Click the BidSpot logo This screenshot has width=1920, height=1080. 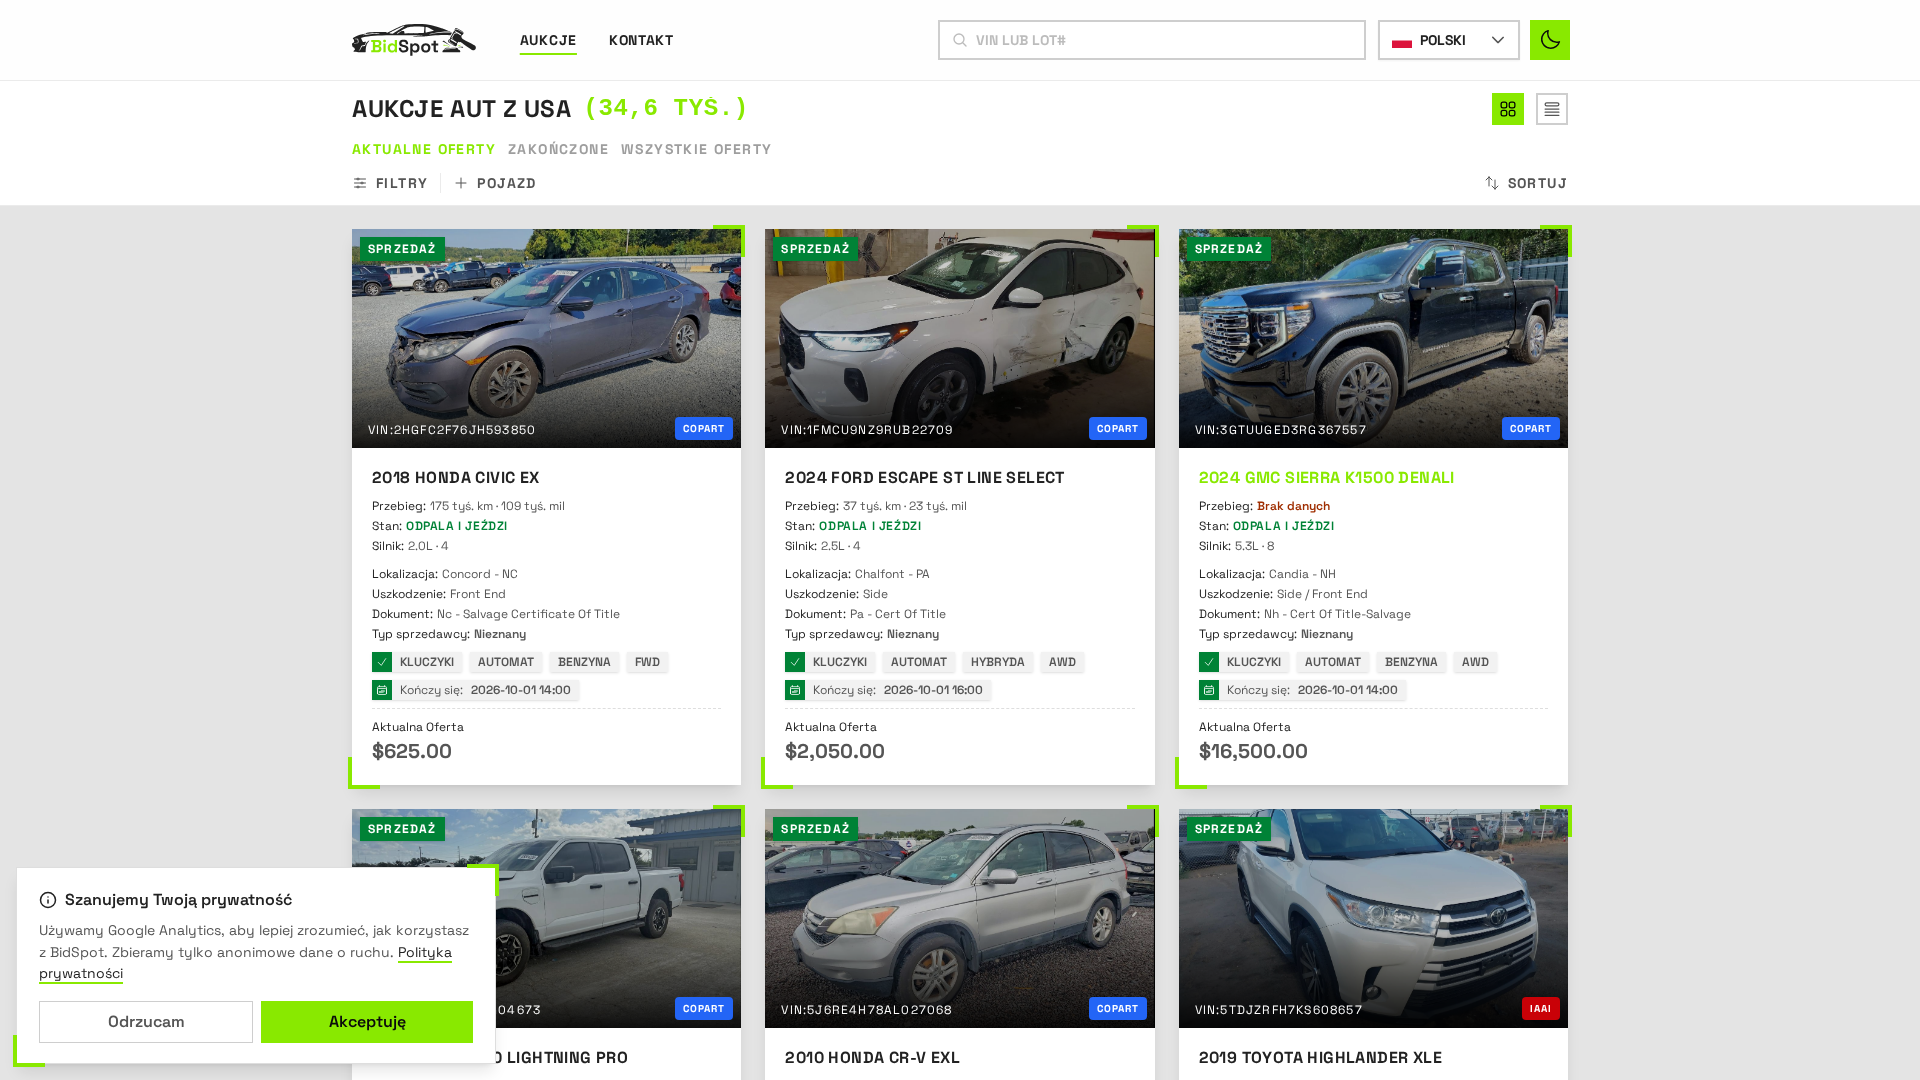click(414, 40)
